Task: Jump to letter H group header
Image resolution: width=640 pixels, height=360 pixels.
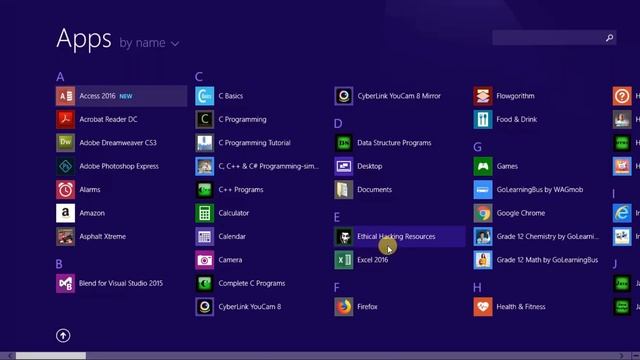Action: click(x=477, y=287)
